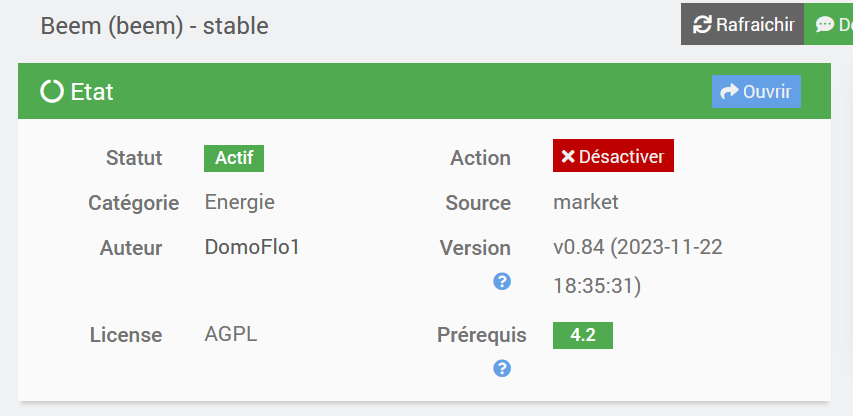The image size is (853, 416).
Task: Click the X icon in Désactiver
Action: (x=568, y=156)
